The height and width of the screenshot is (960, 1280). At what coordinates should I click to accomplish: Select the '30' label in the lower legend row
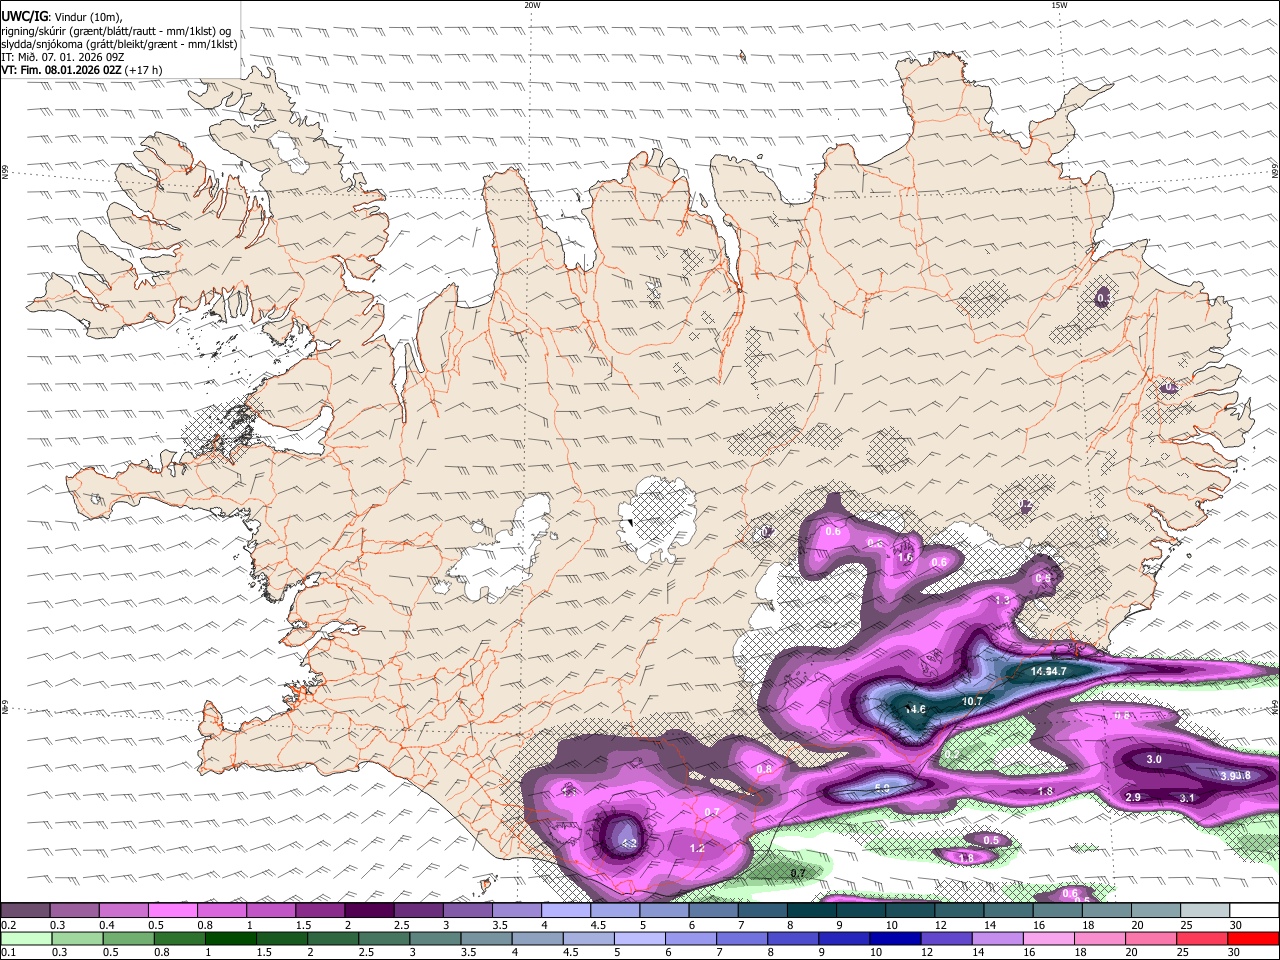point(1236,952)
